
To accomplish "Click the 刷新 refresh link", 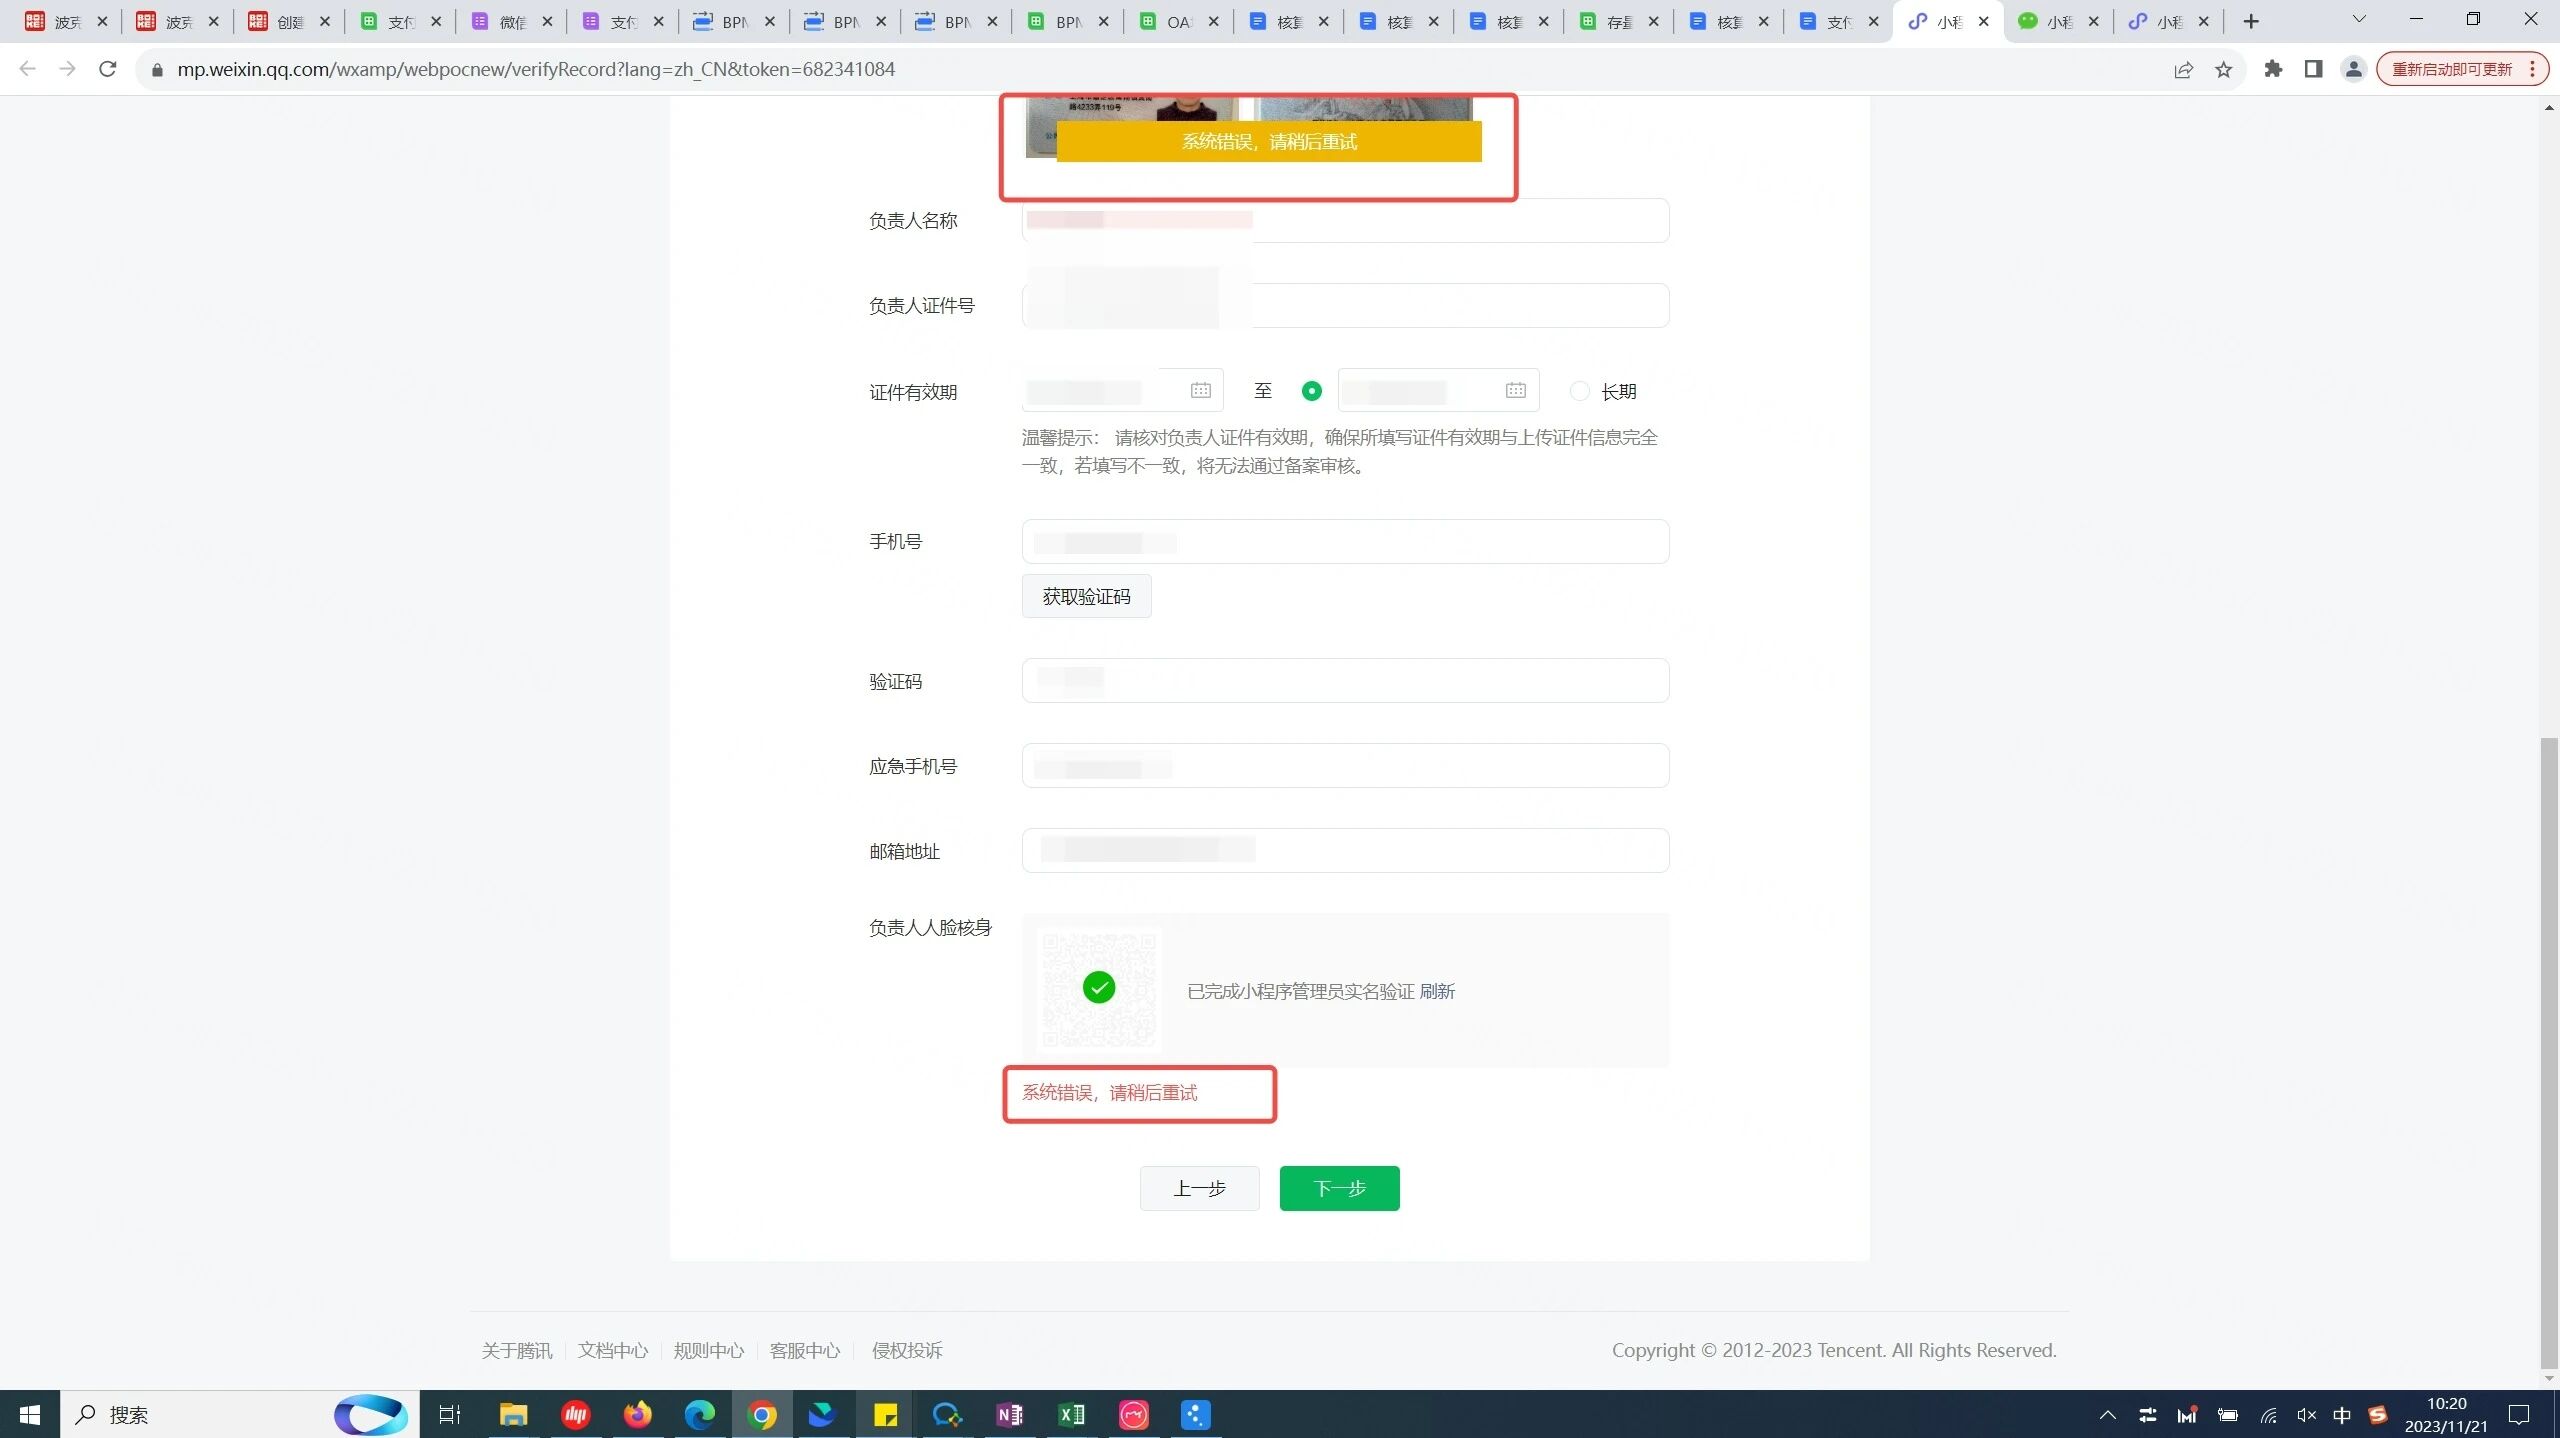I will (x=1437, y=991).
